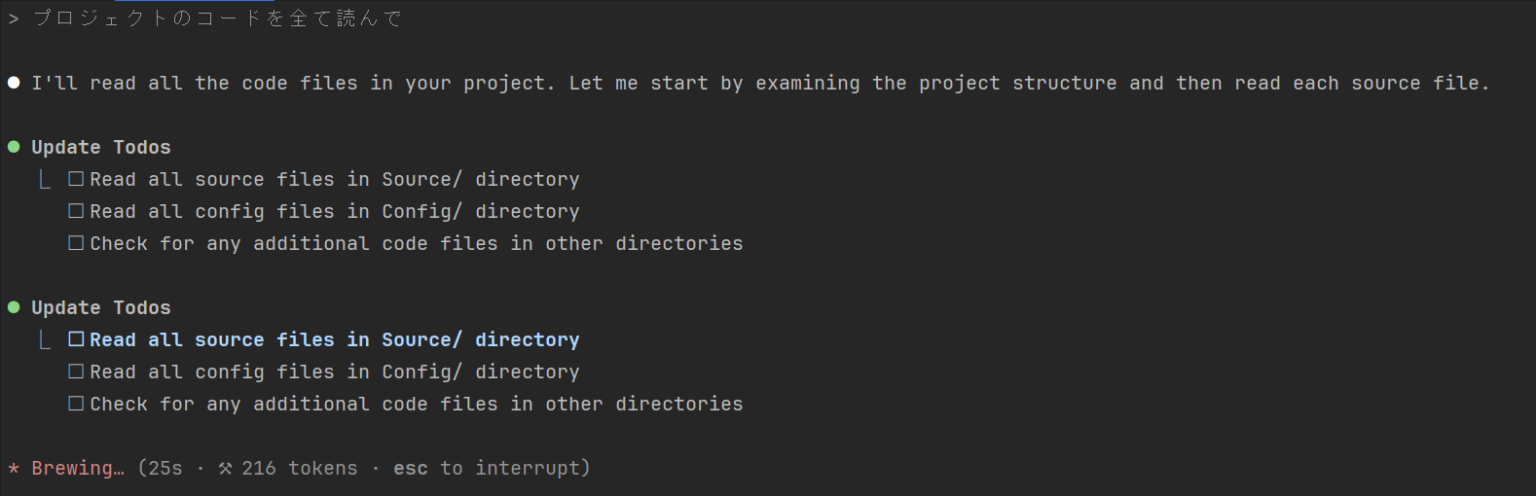Click the green bullet of the first Update Todos
Image resolution: width=1536 pixels, height=496 pixels.
[13, 147]
